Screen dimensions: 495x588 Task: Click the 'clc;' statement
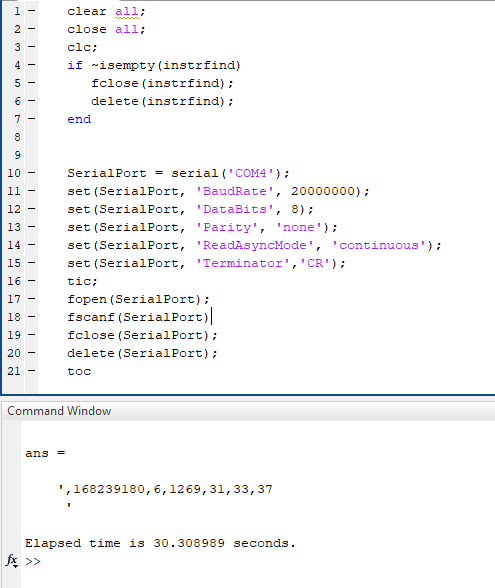pos(82,47)
